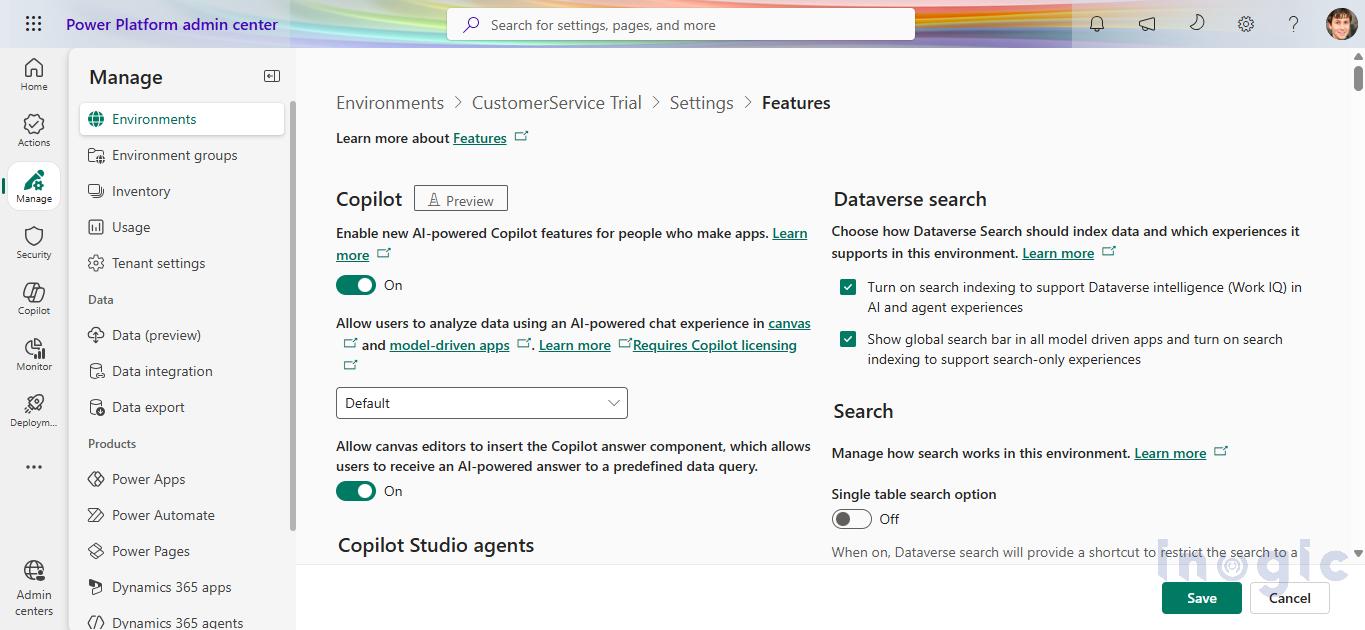
Task: Open Data integration
Action: pyautogui.click(x=182, y=371)
